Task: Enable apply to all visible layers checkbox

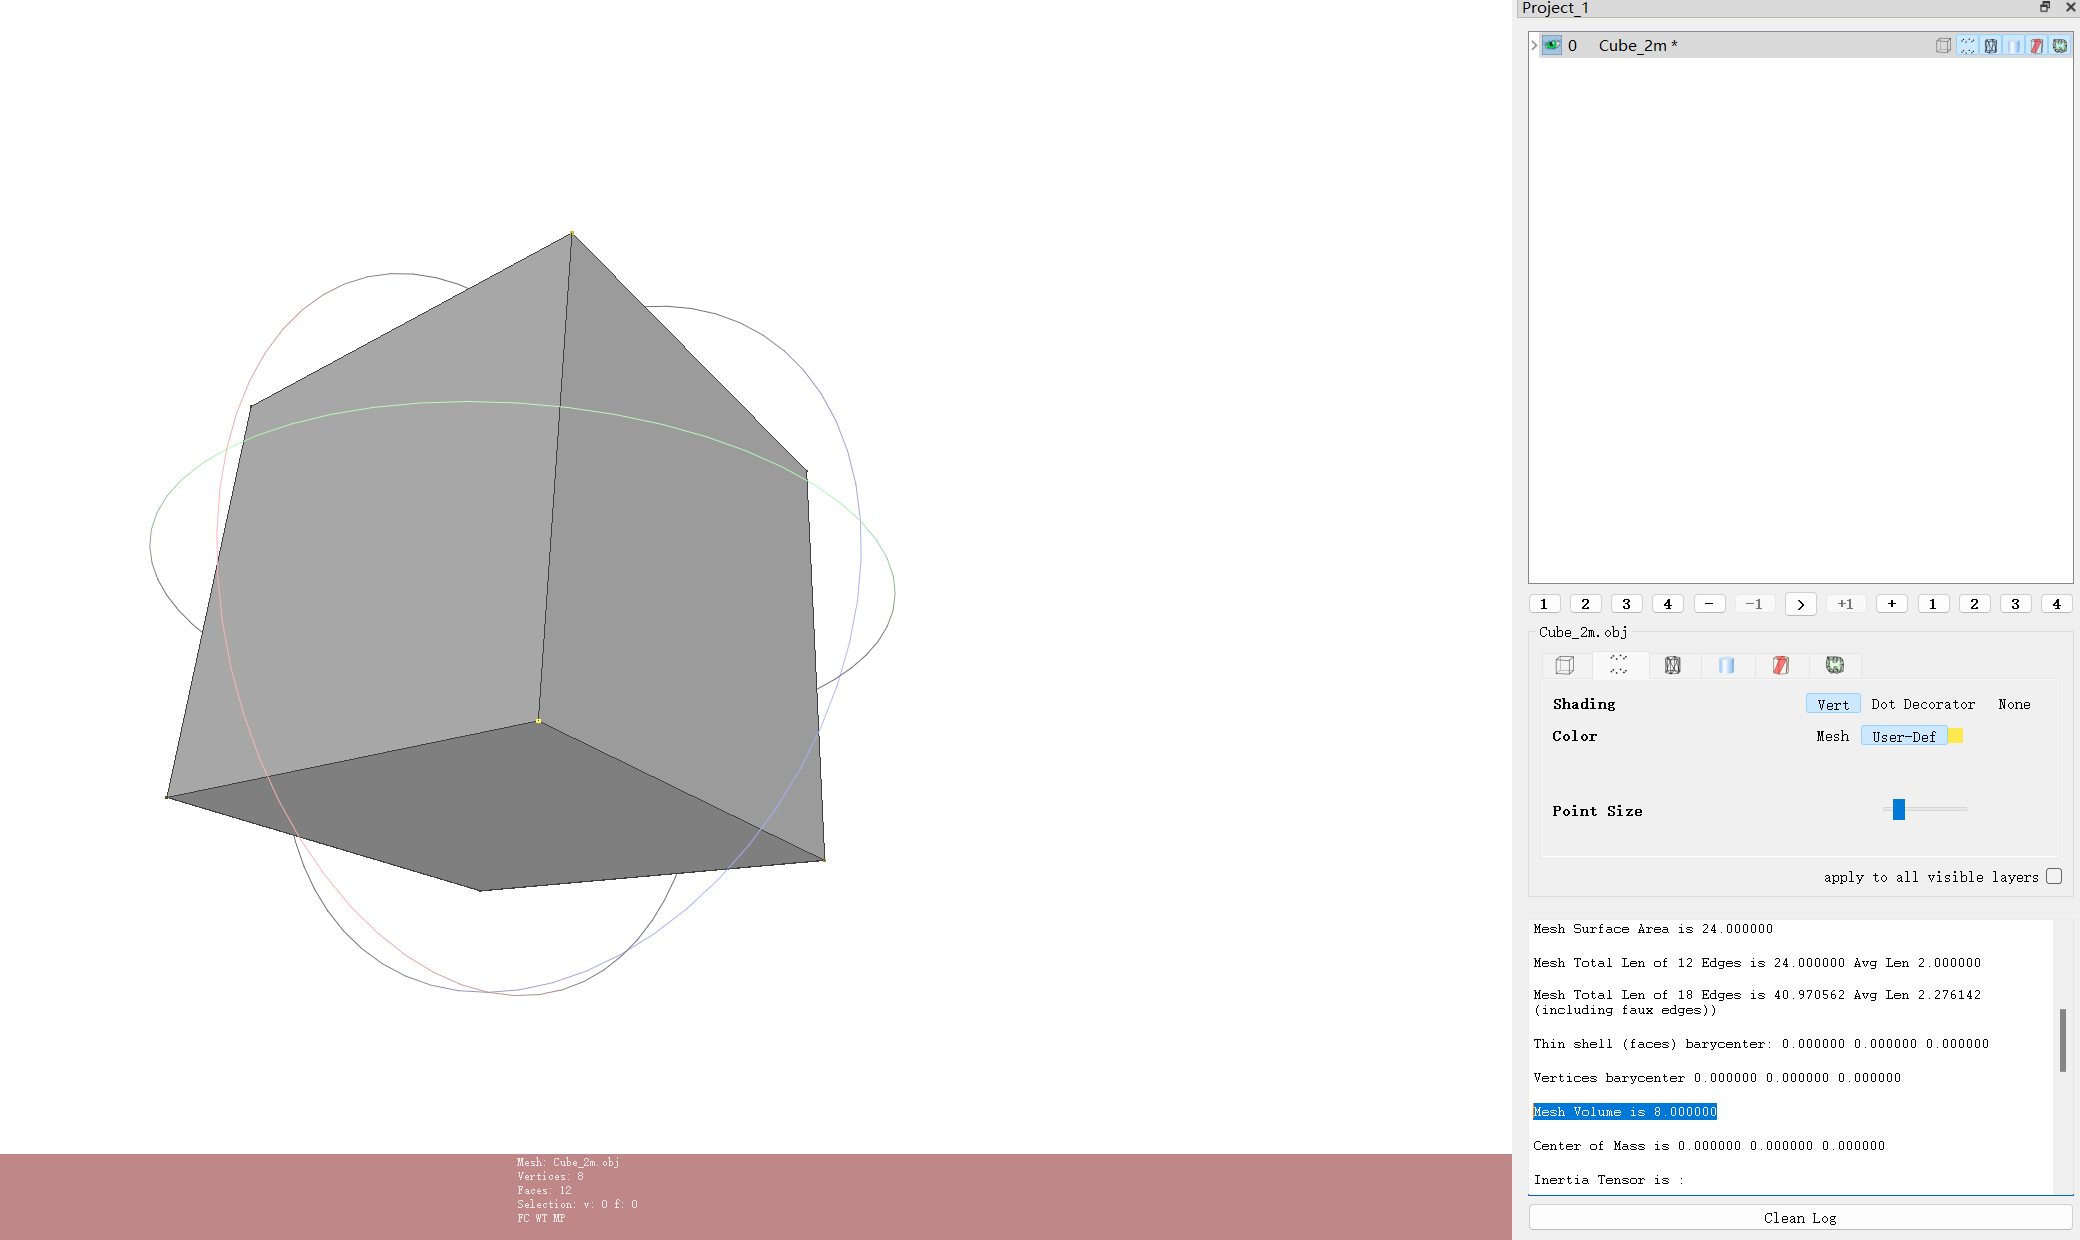Action: (2054, 876)
